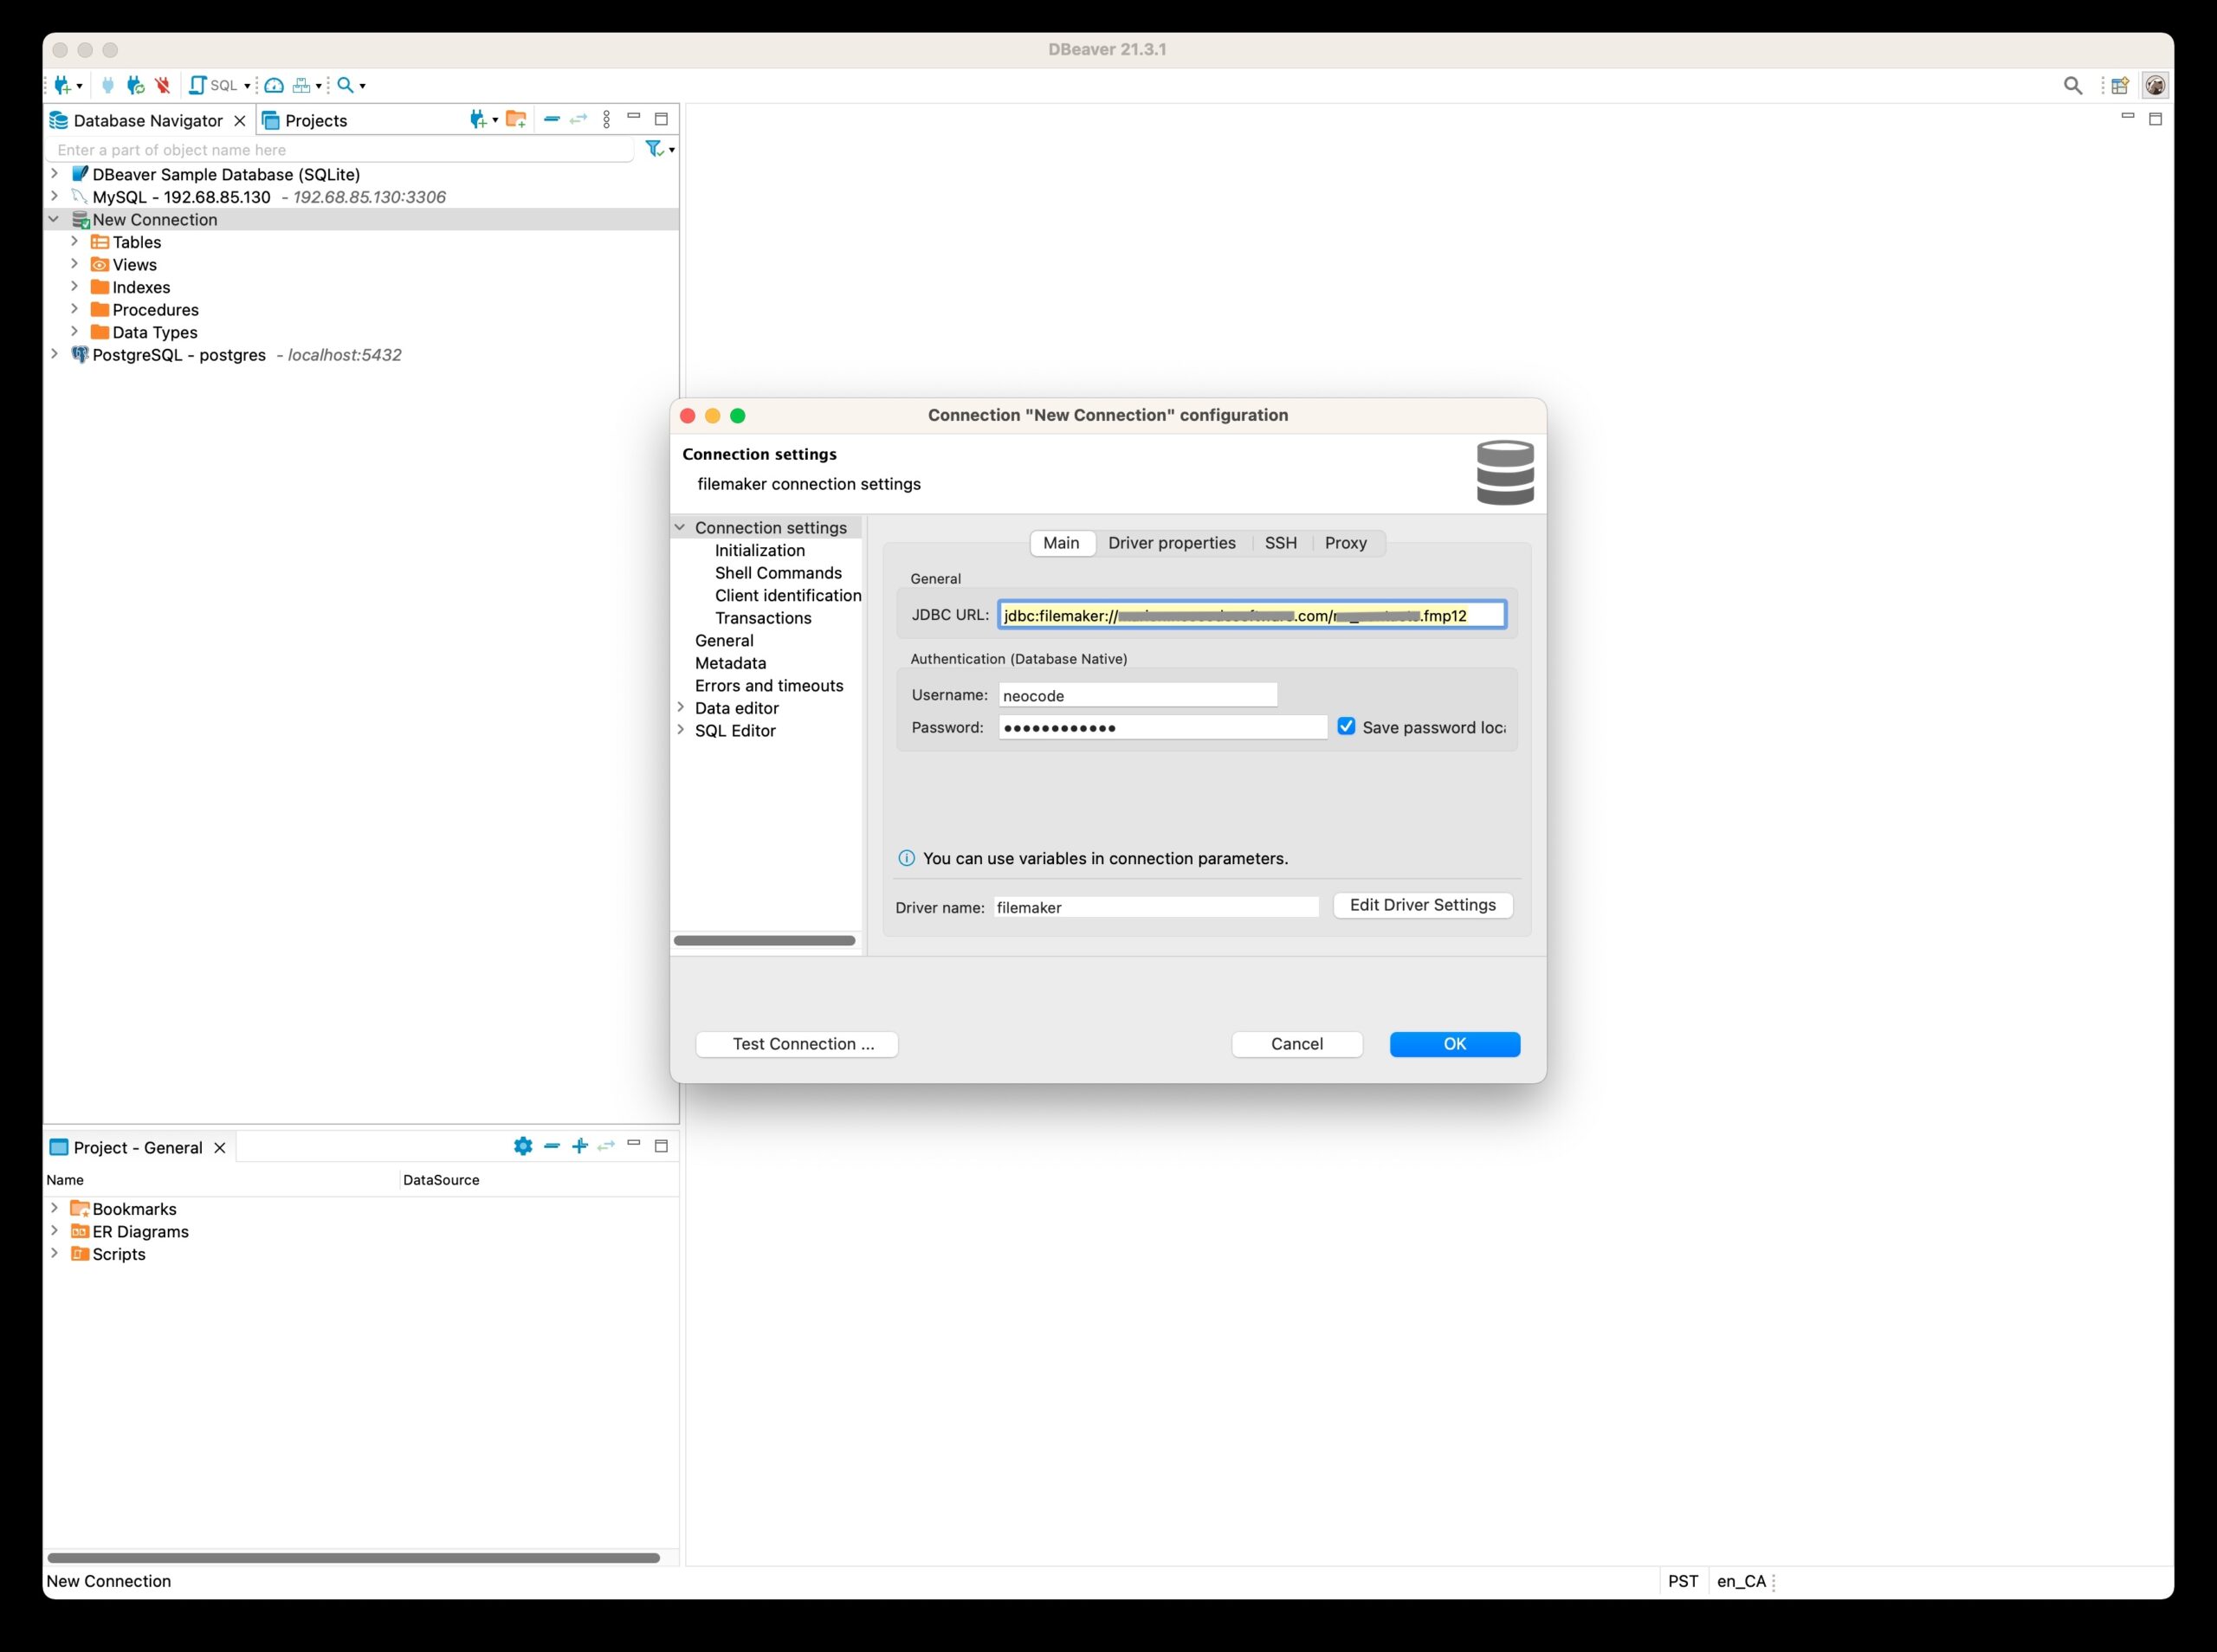This screenshot has height=1652, width=2217.
Task: Open the perspective switcher icon at top right
Action: (x=2120, y=85)
